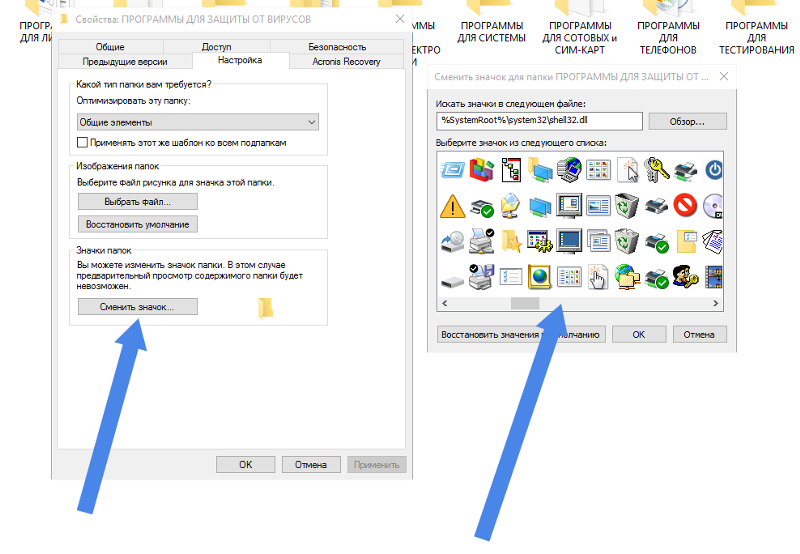
Task: Pick the folder with gold star icon
Action: [x=511, y=241]
